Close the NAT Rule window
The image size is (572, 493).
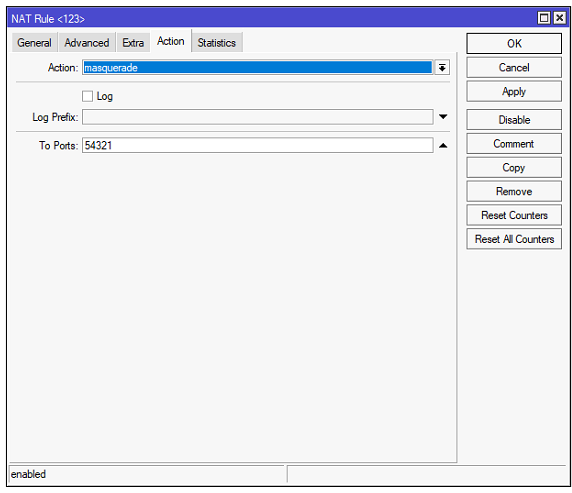click(560, 18)
